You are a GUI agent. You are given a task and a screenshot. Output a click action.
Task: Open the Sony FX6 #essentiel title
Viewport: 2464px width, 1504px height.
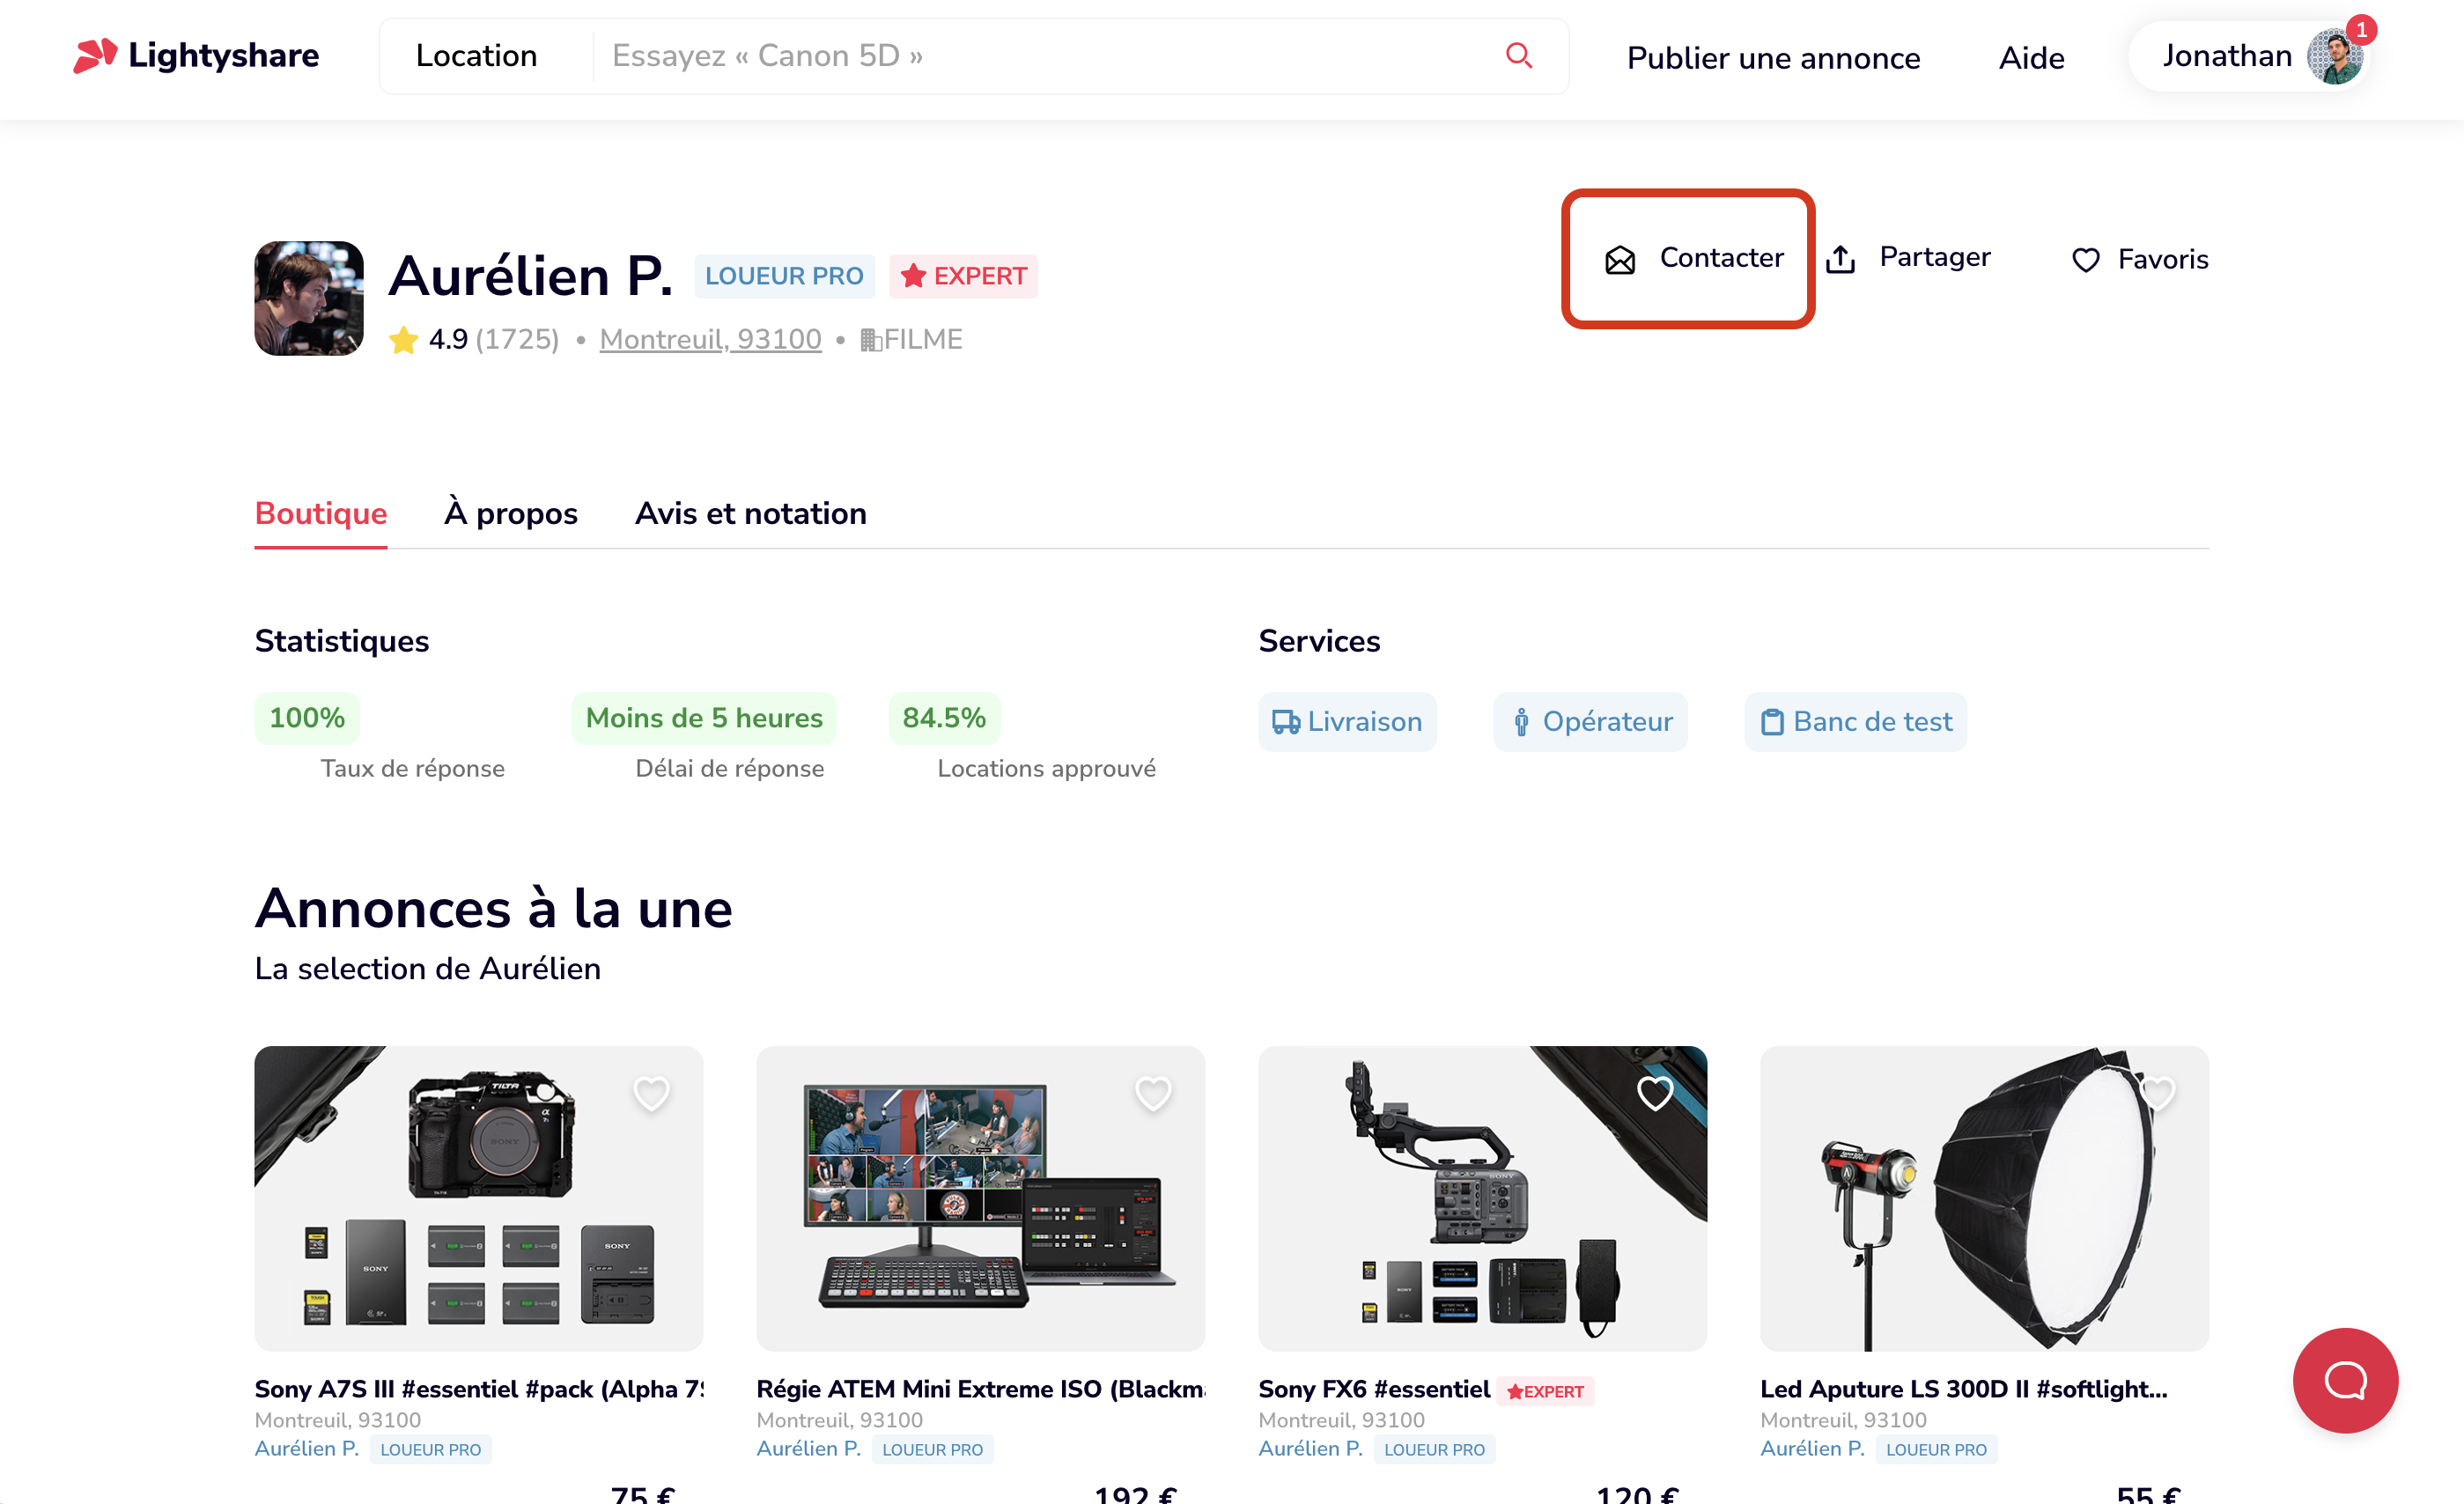coord(1374,1390)
